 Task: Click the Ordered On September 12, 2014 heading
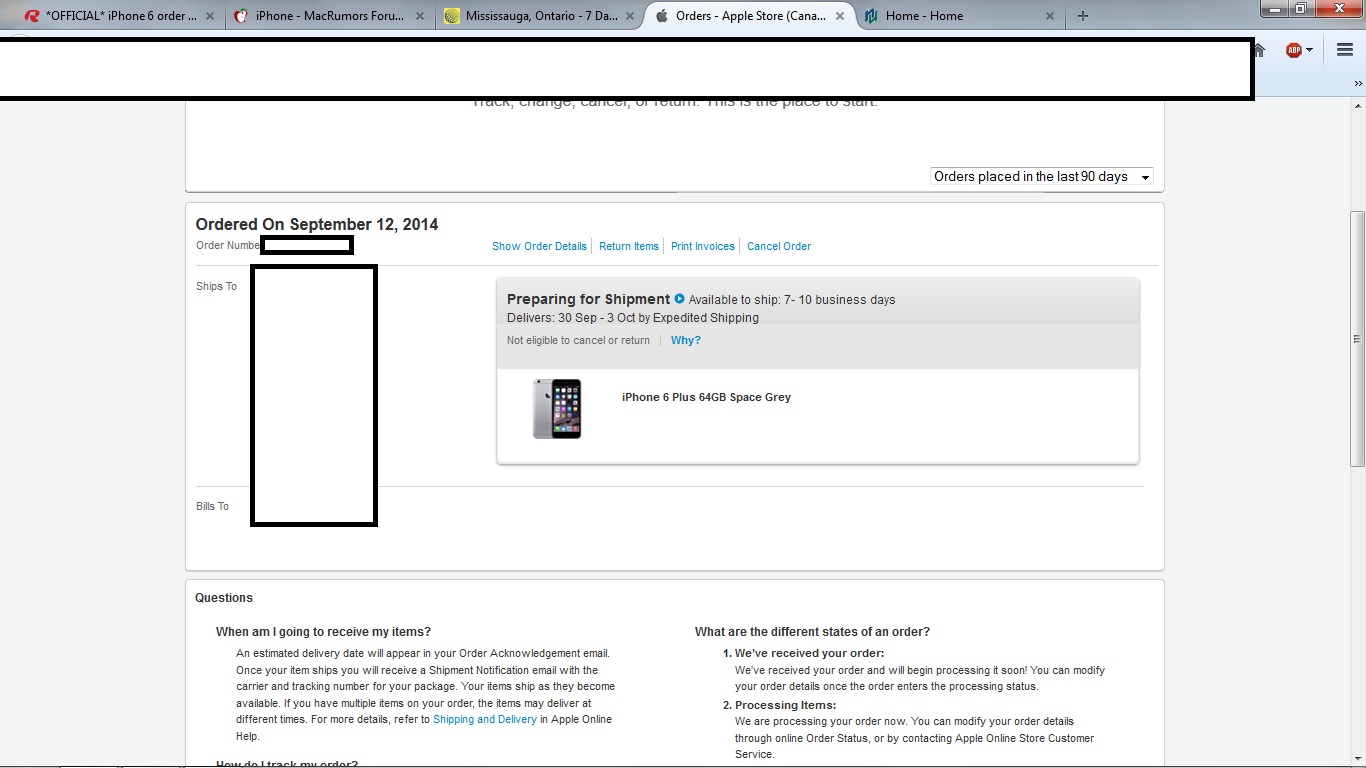(x=317, y=224)
